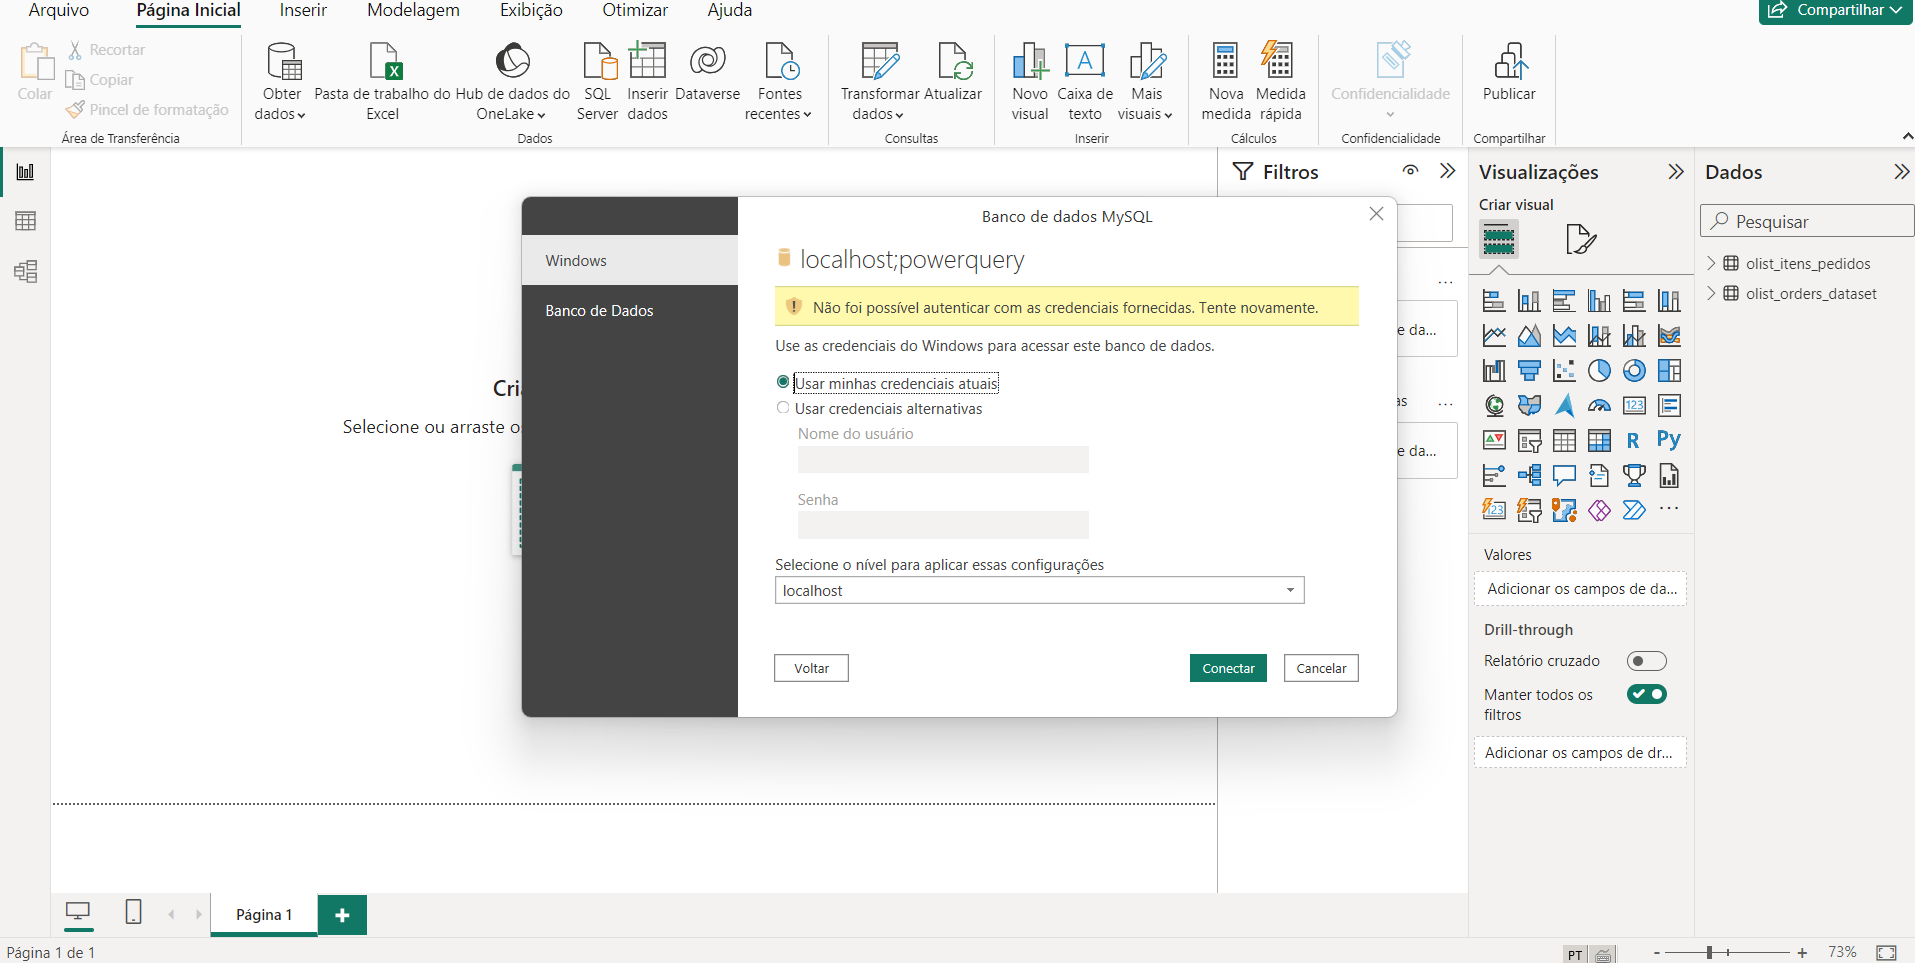Click Pesquisar field in Dados pane

(1807, 221)
